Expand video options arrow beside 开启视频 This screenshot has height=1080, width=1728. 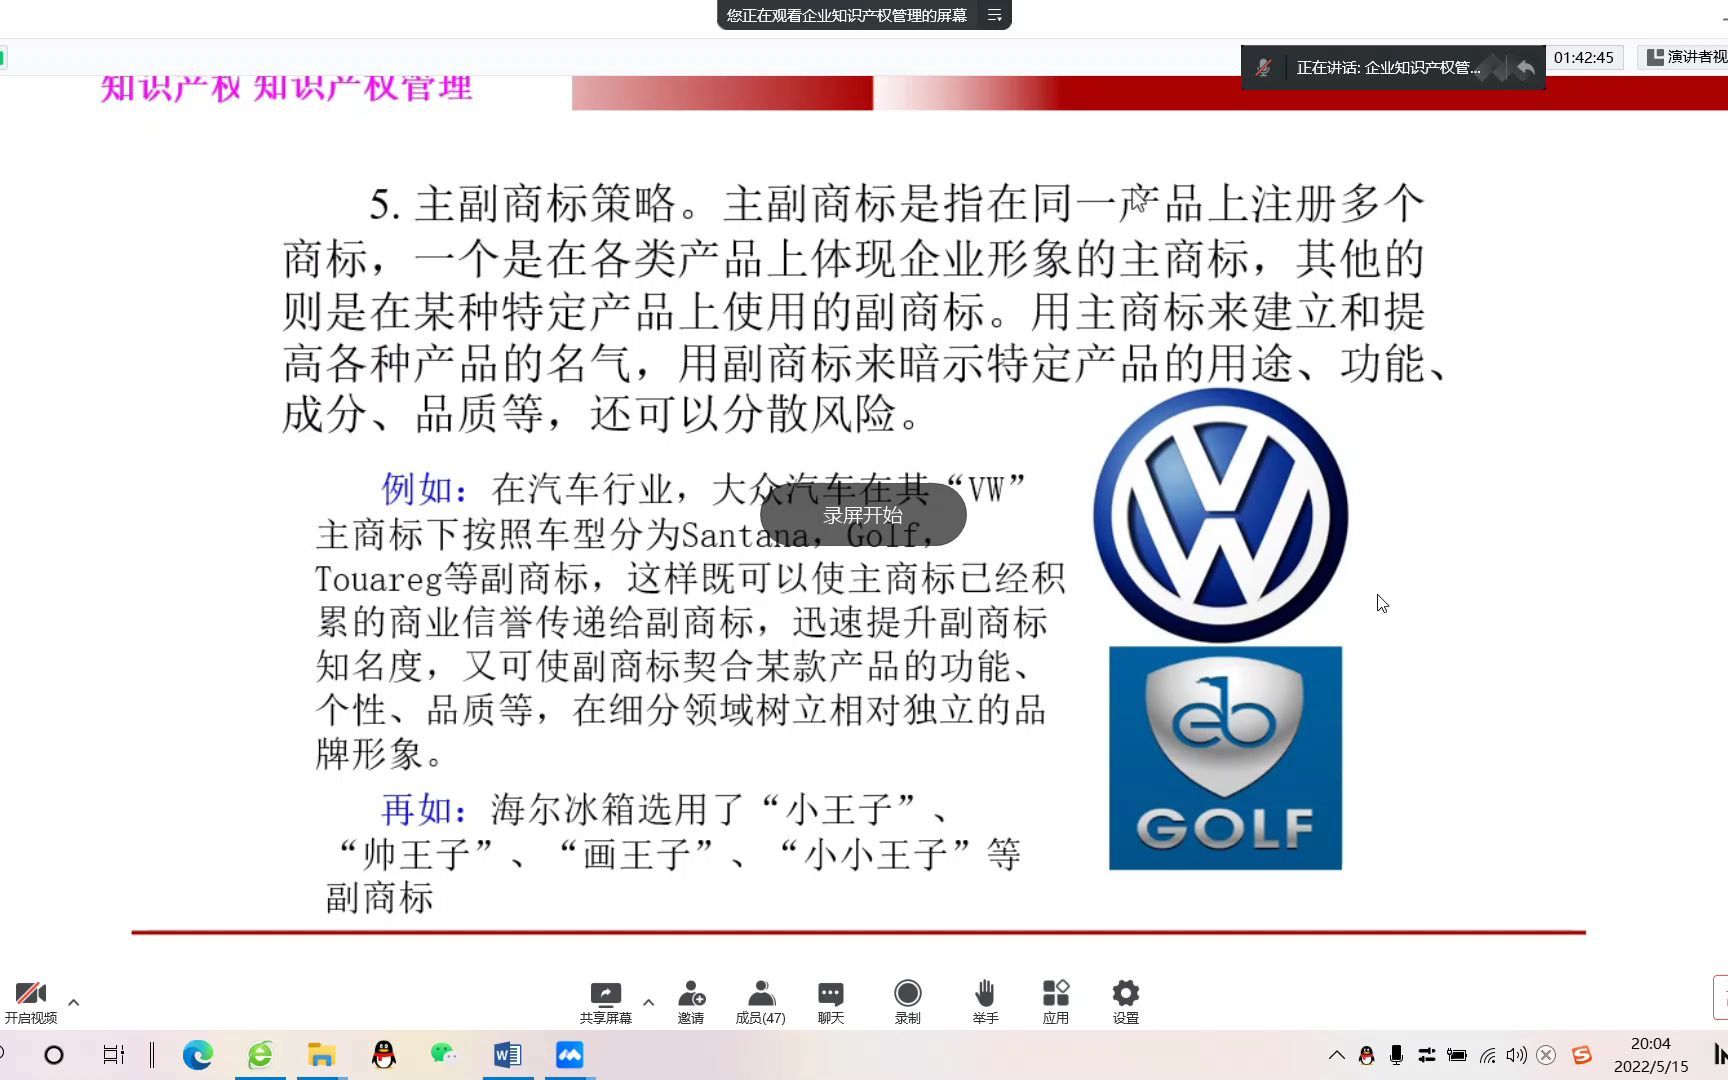pos(73,1002)
